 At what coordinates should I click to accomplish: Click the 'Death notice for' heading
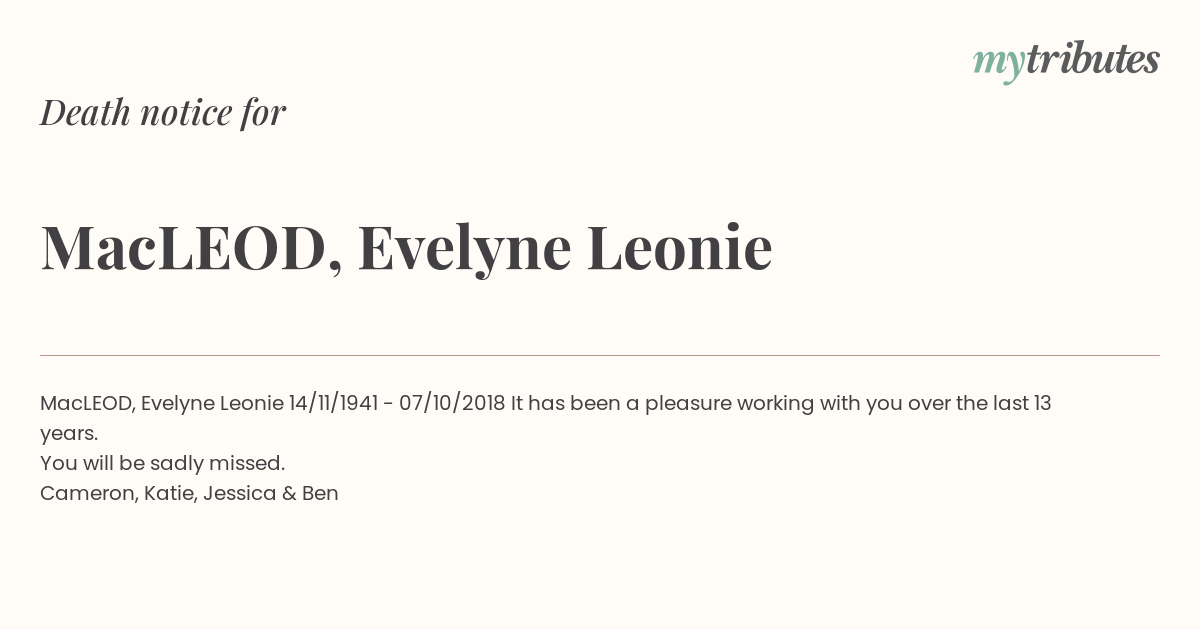[x=163, y=113]
